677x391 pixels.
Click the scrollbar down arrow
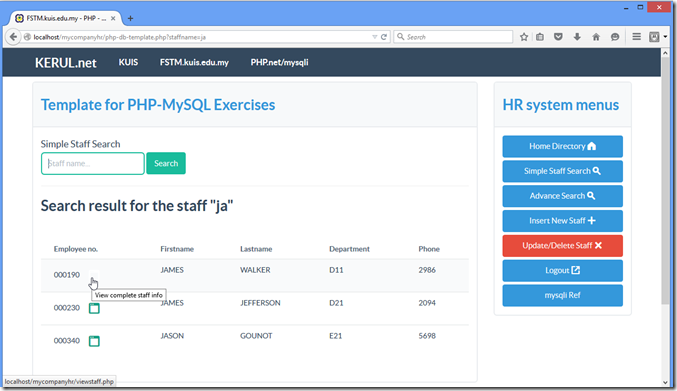[x=665, y=382]
